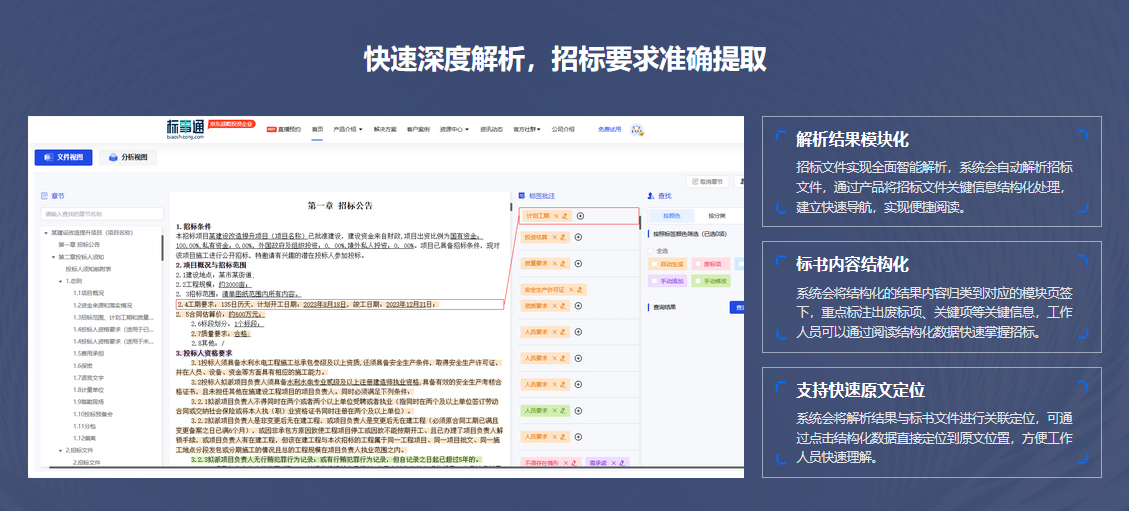Click the chapter name search field
1129x511 pixels.
tap(102, 214)
